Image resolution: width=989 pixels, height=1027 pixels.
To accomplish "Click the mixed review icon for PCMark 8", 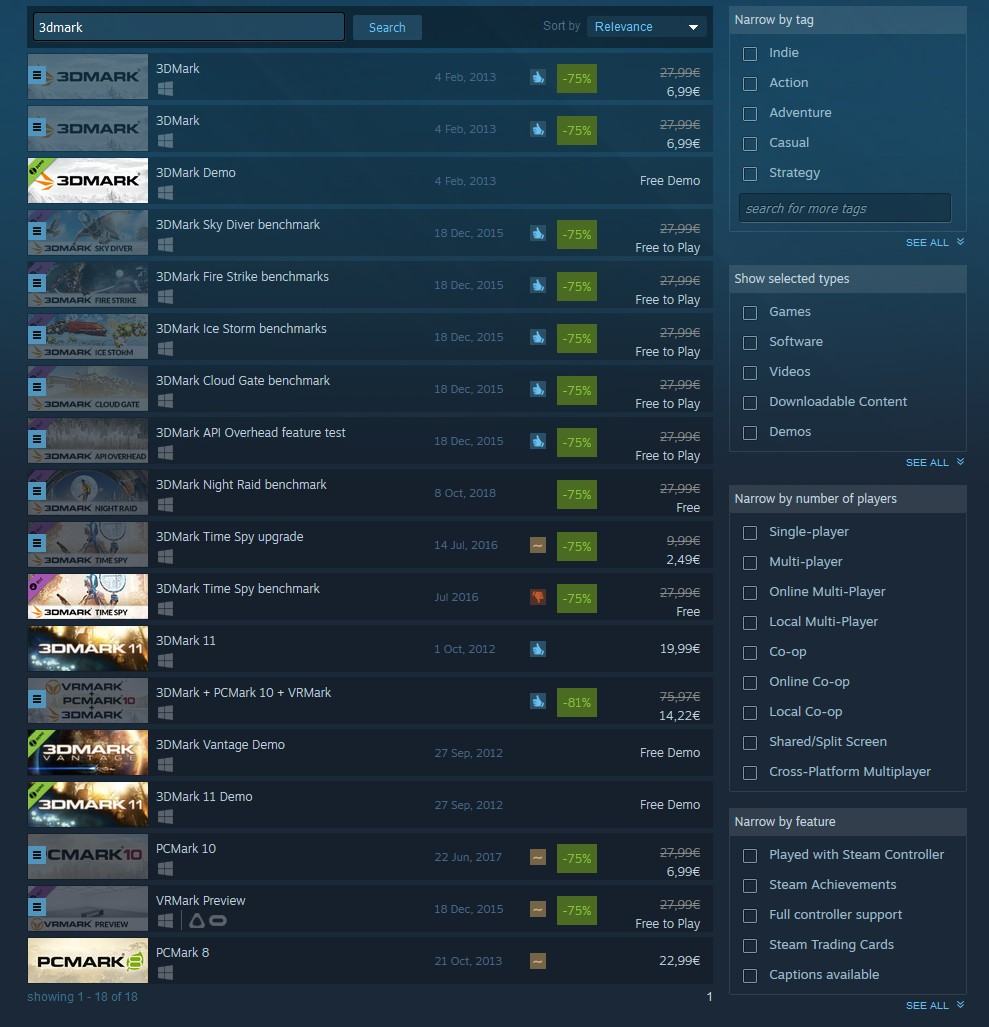I will pos(538,961).
